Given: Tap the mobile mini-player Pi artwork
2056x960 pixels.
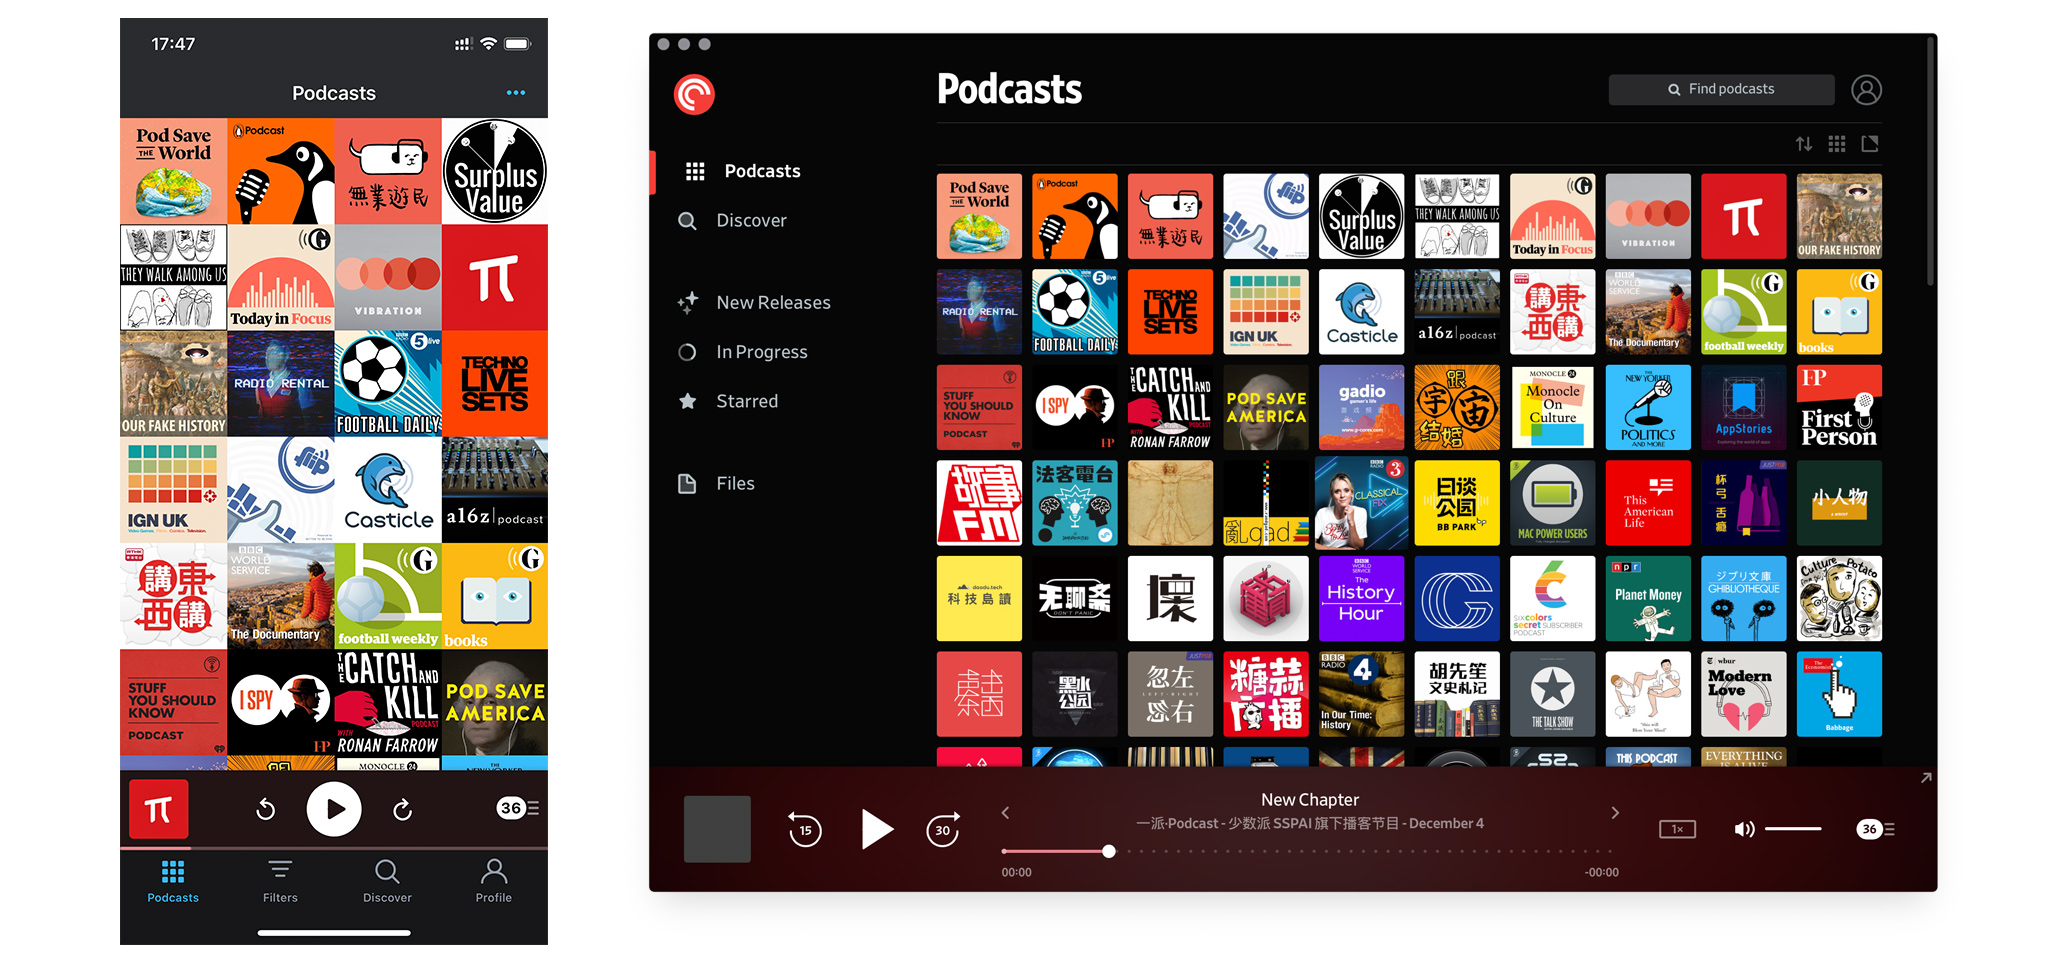Looking at the screenshot, I should (x=159, y=809).
